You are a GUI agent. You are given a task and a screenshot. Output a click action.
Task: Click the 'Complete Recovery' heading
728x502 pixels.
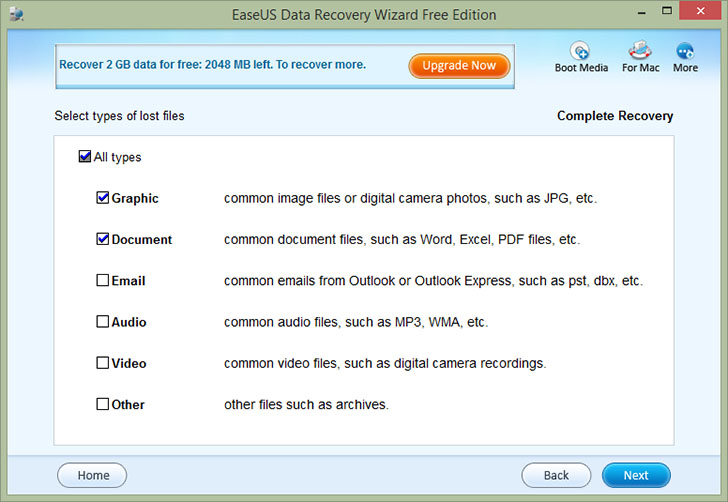coord(615,116)
